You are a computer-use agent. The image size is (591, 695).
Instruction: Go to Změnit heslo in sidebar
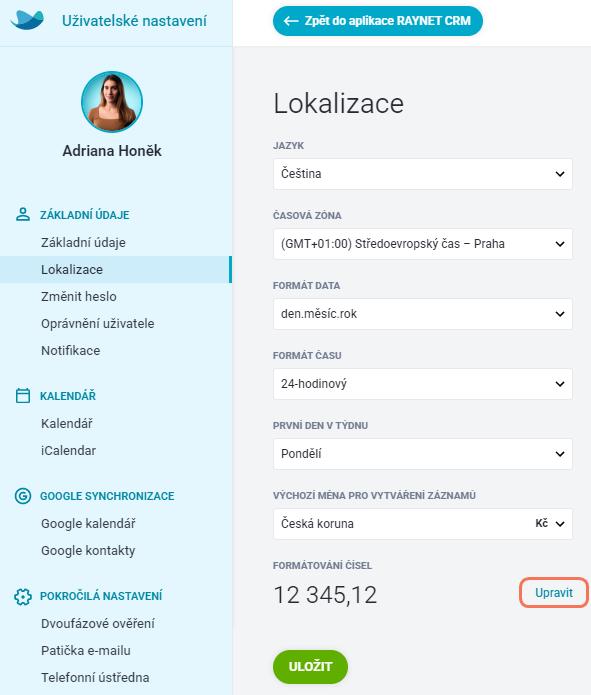[79, 297]
